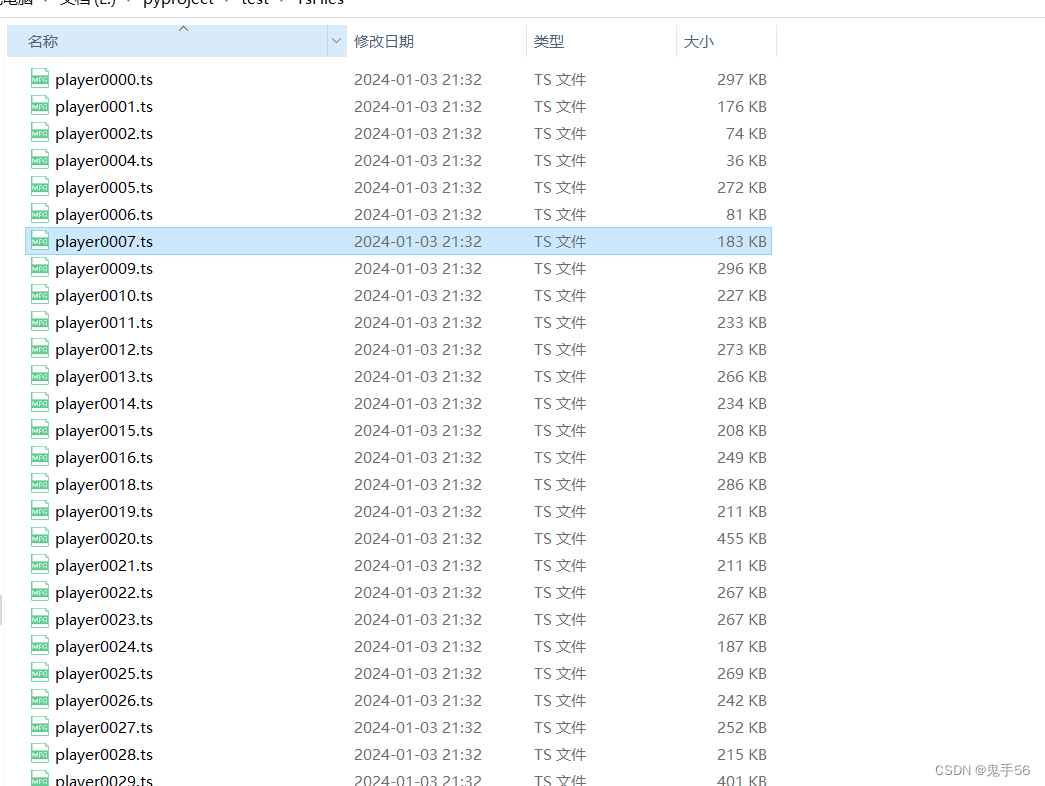Click the file icon for player0011.ts

tap(40, 322)
